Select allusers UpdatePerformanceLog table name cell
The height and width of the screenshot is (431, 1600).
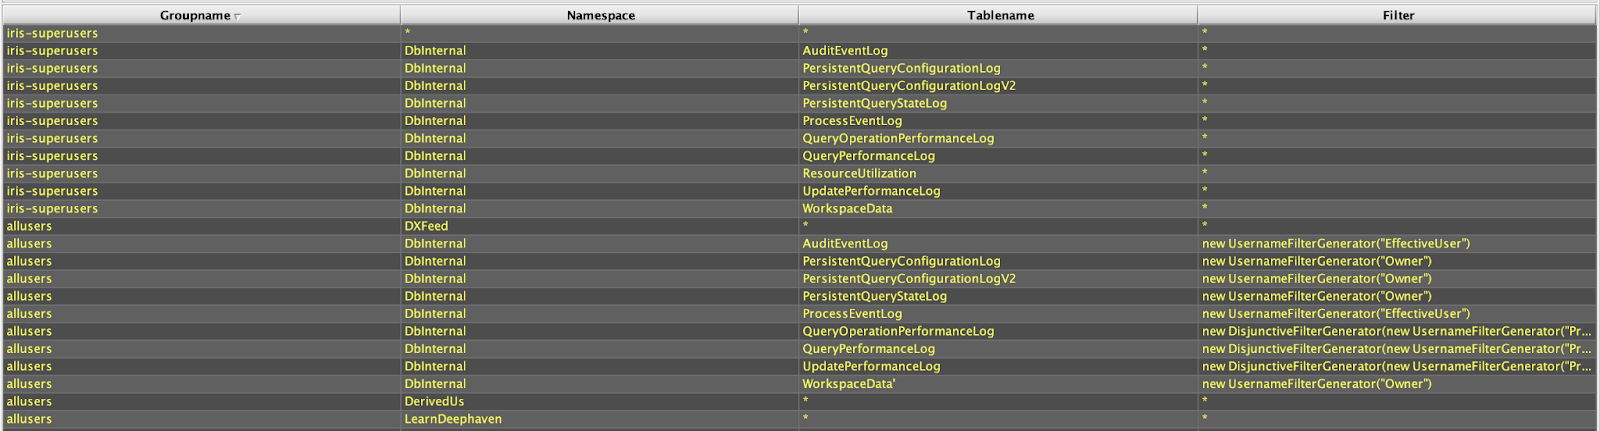(x=871, y=366)
